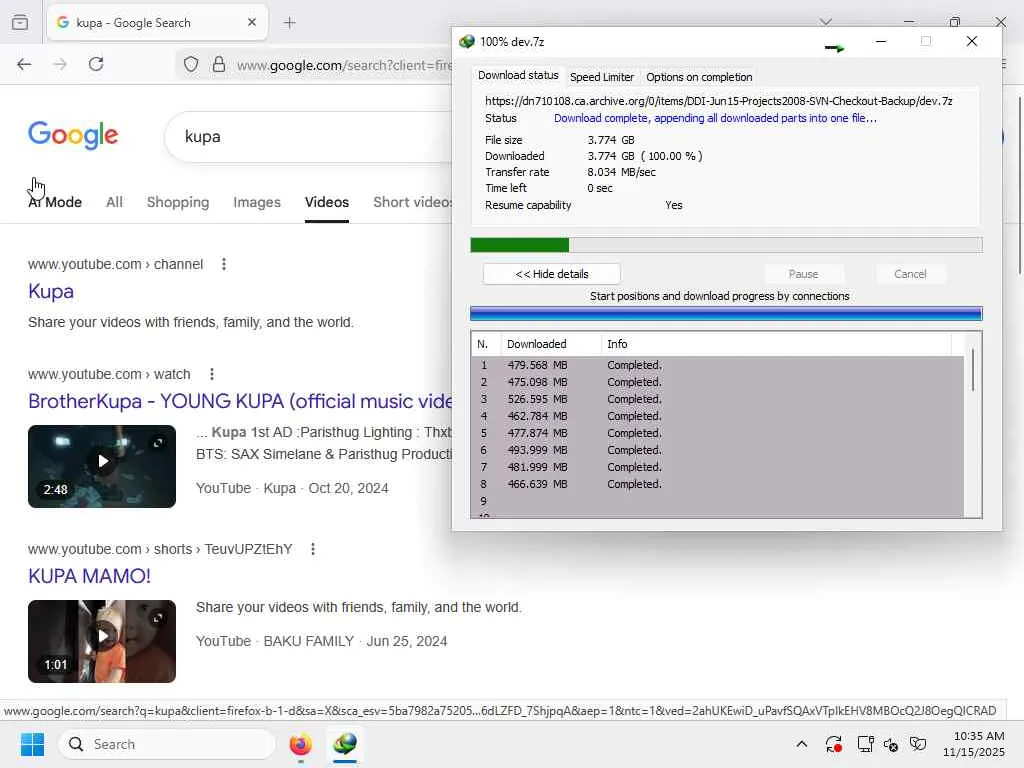Switch to the Images results tab
1024x768 pixels.
pyautogui.click(x=257, y=202)
